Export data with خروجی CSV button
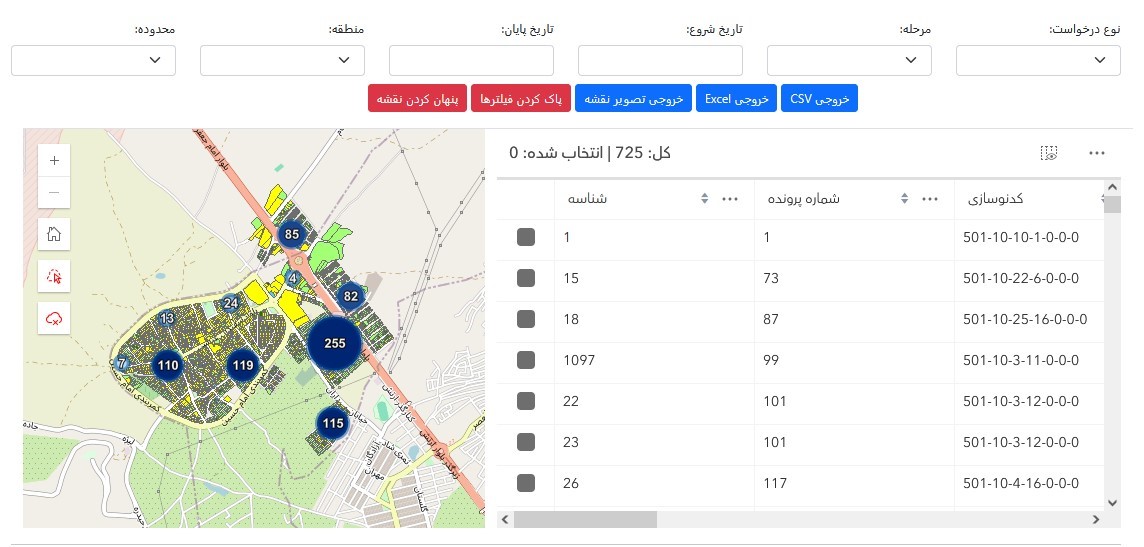Screen dimensions: 1144x547 click(819, 98)
